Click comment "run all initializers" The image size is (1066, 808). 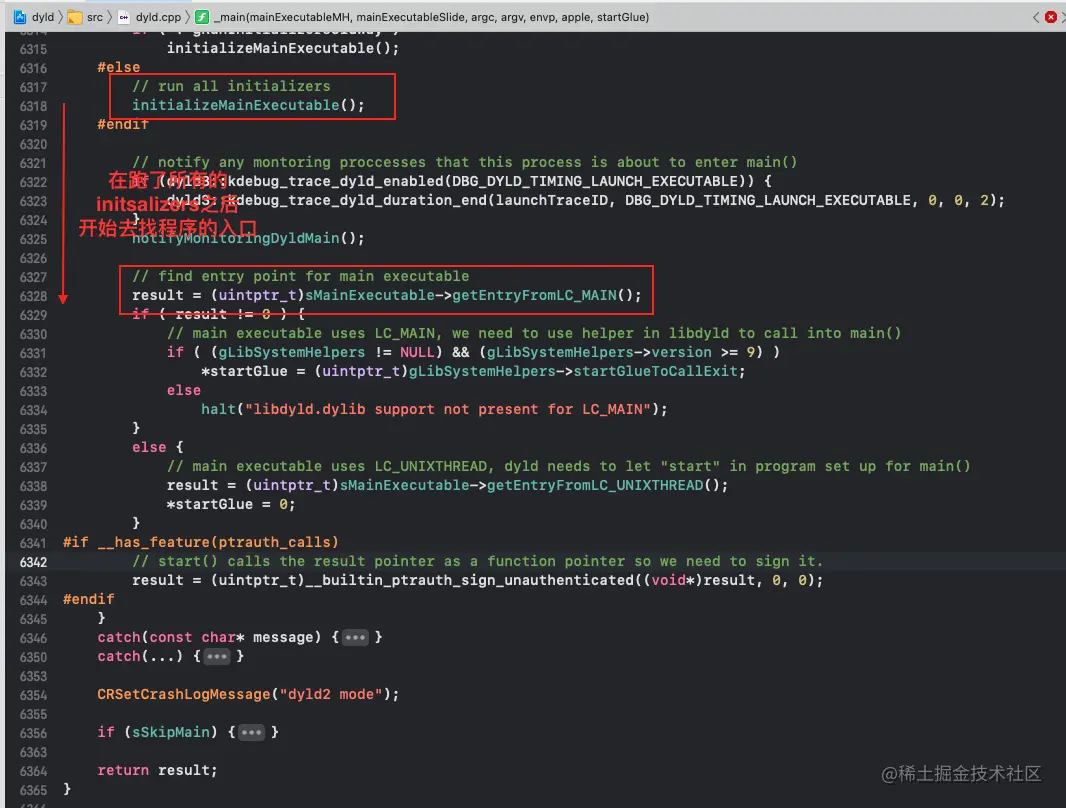click(231, 86)
